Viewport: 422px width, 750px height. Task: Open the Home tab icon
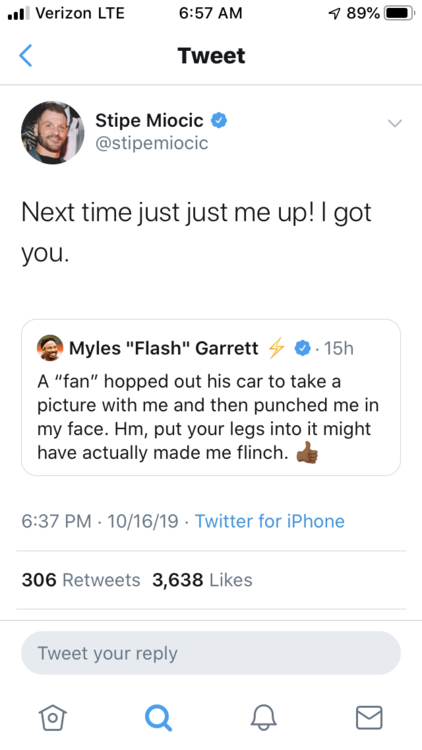click(52, 718)
